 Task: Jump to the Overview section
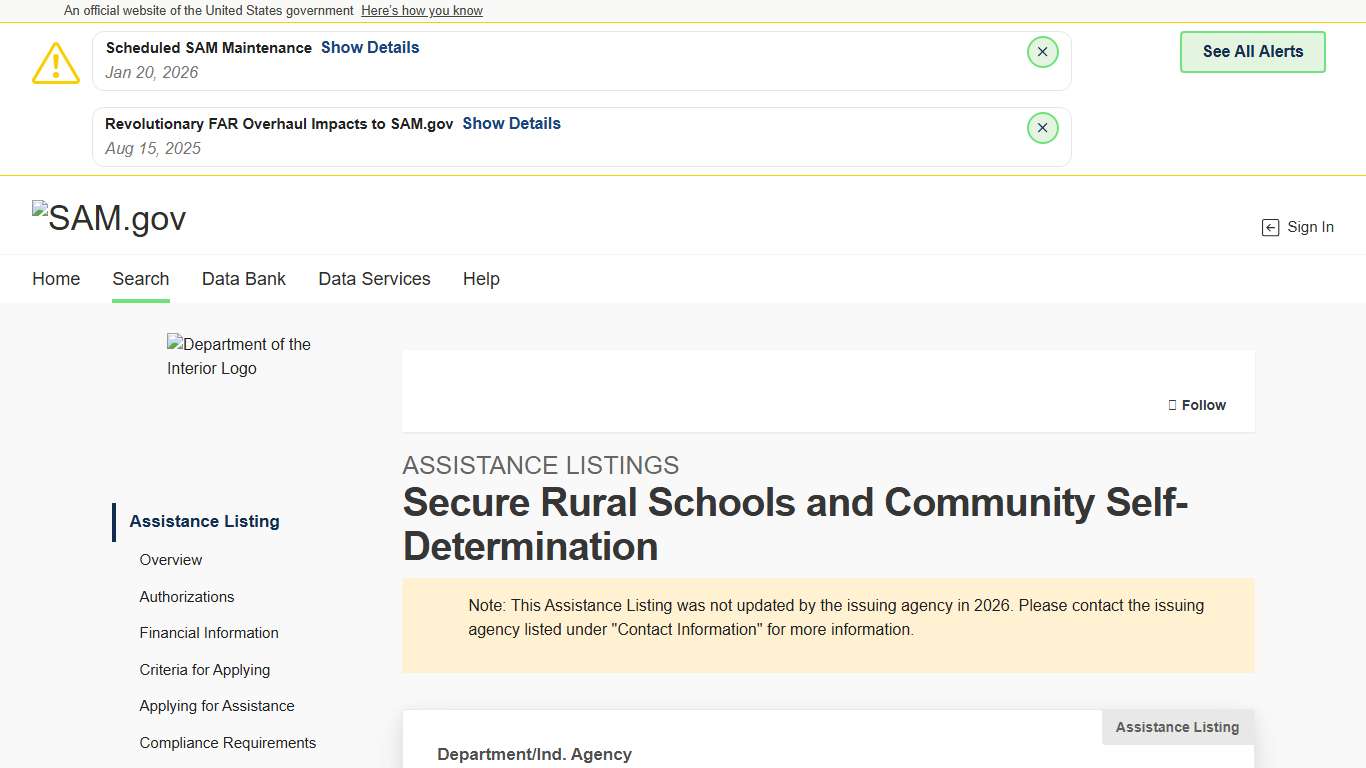click(x=171, y=560)
